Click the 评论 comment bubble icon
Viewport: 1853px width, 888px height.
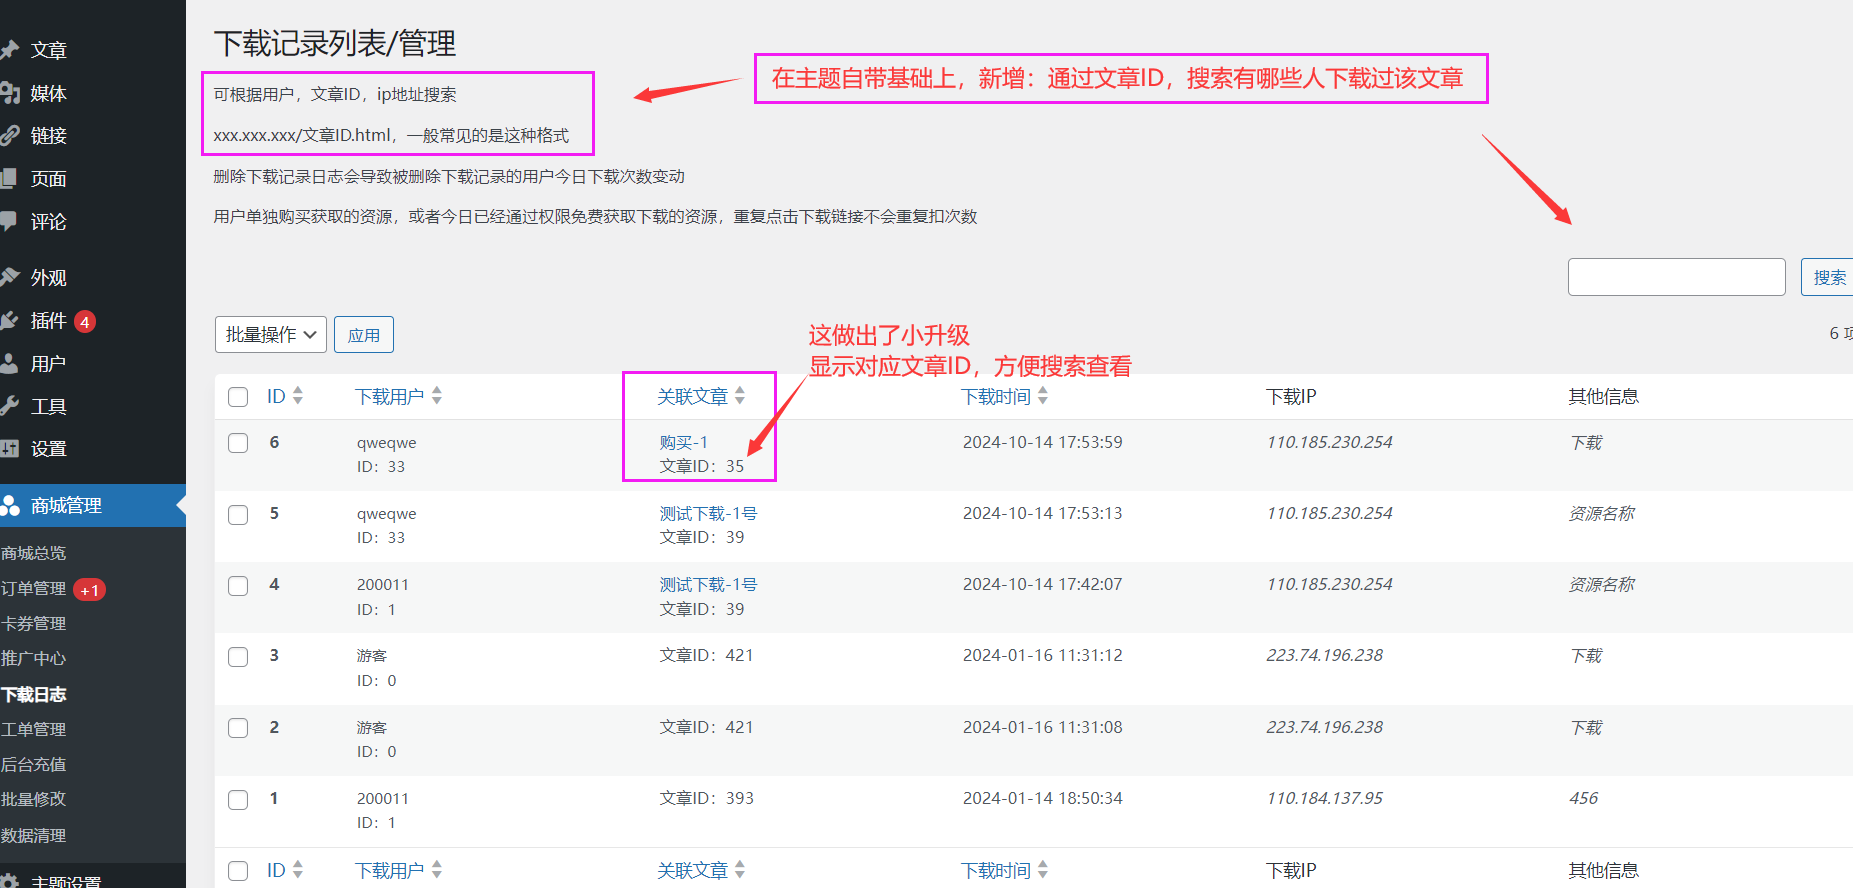(x=10, y=221)
